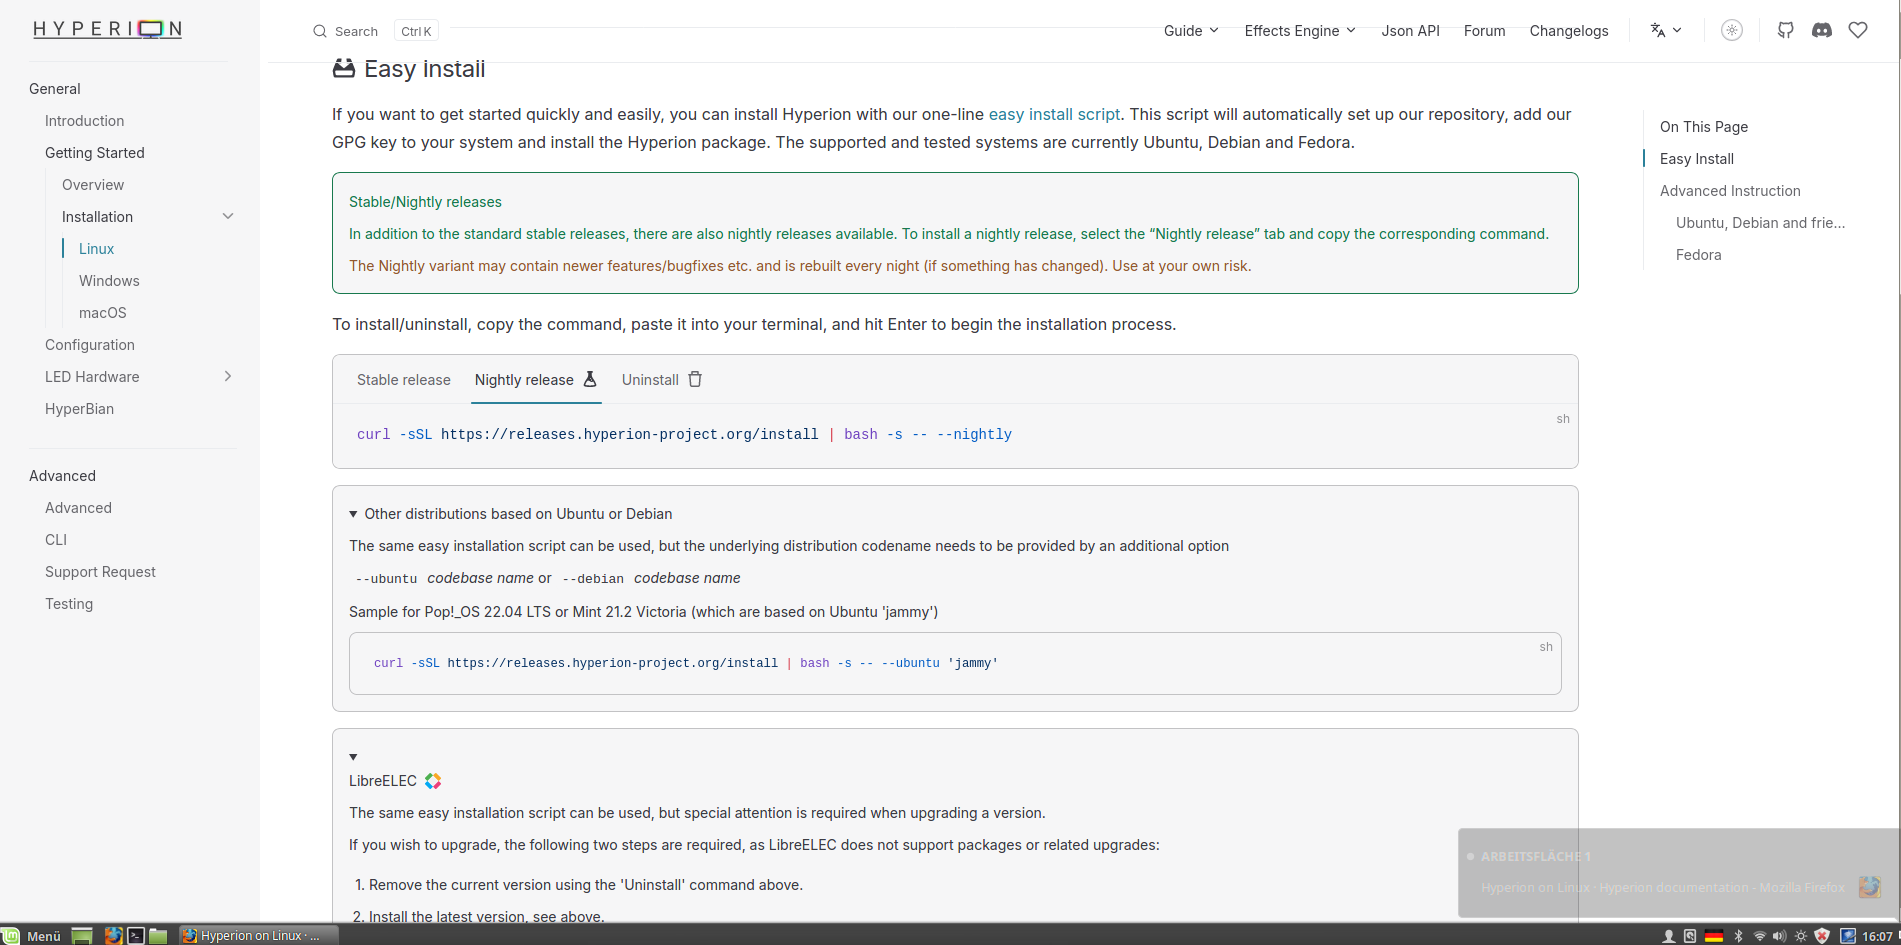The height and width of the screenshot is (945, 1901).
Task: Switch to the Stable release tab
Action: [403, 380]
